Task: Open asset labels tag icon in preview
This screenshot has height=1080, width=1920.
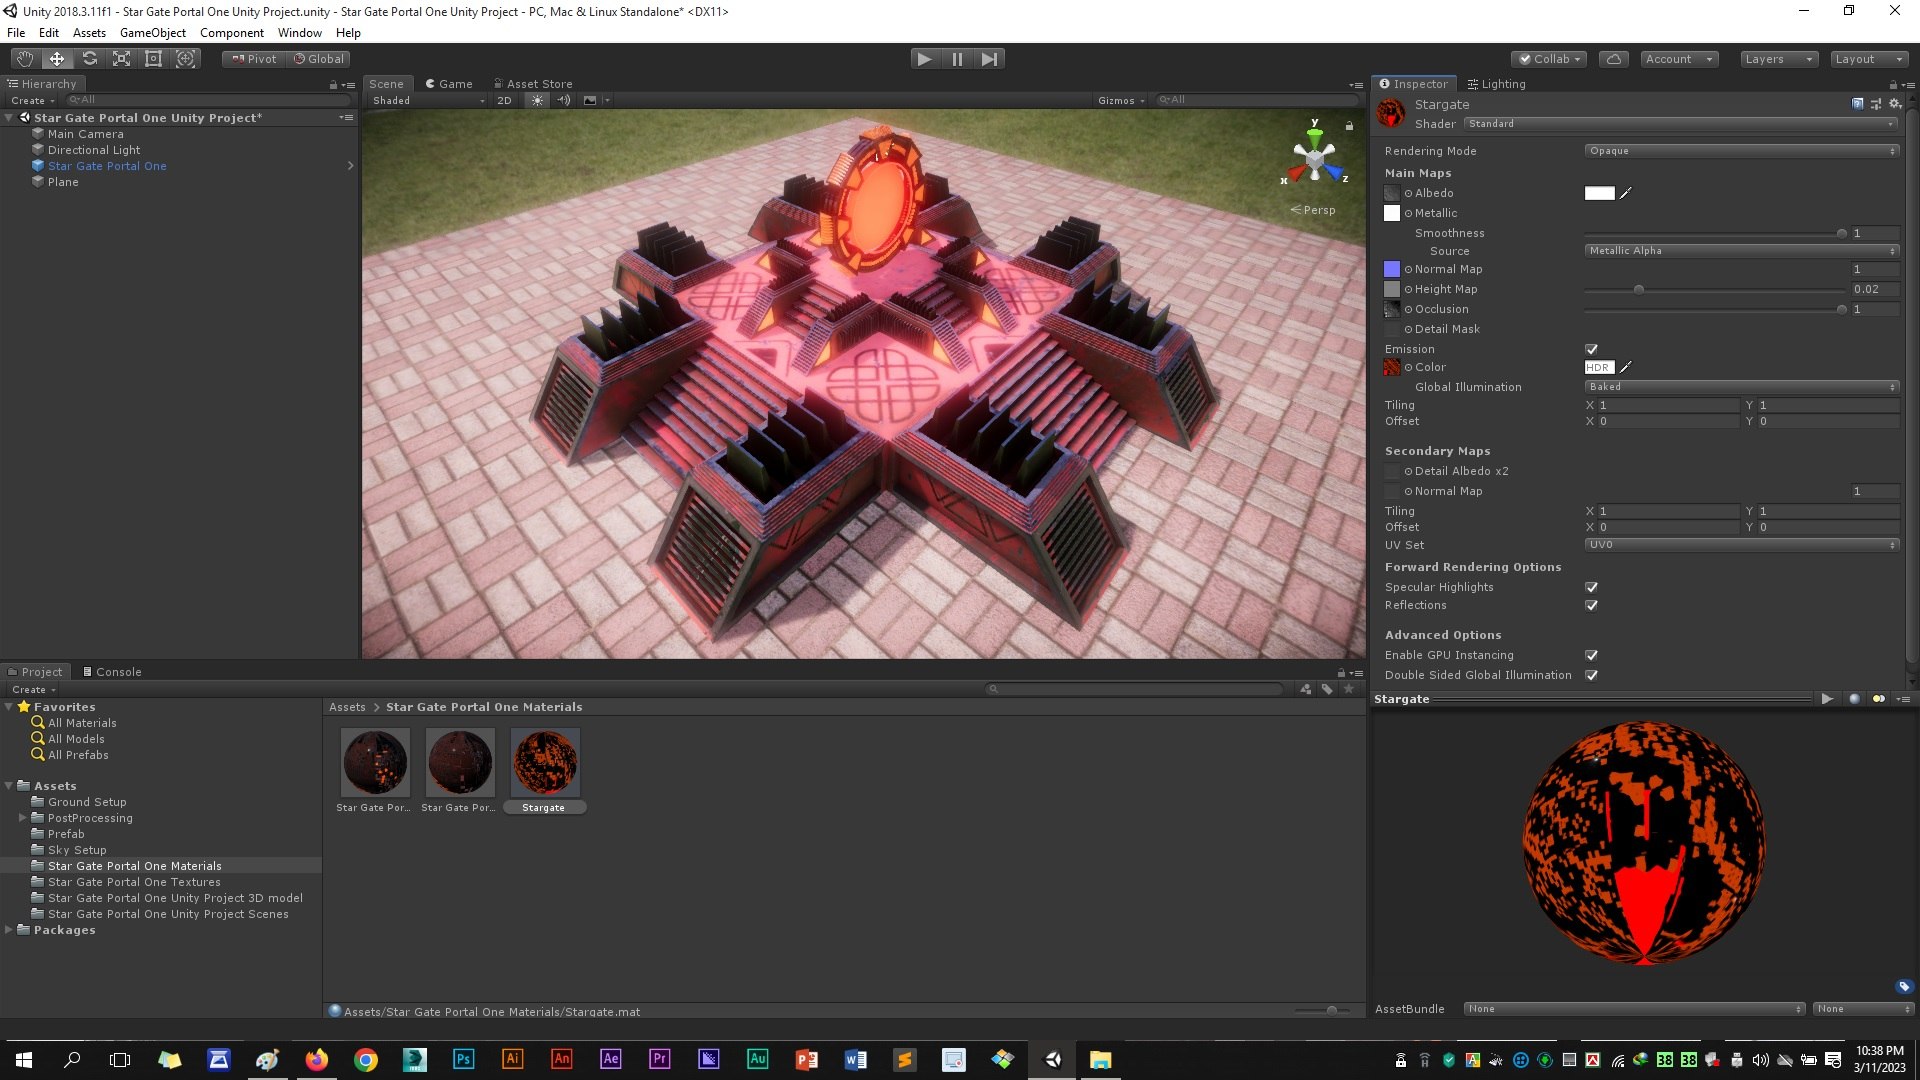Action: (1904, 987)
